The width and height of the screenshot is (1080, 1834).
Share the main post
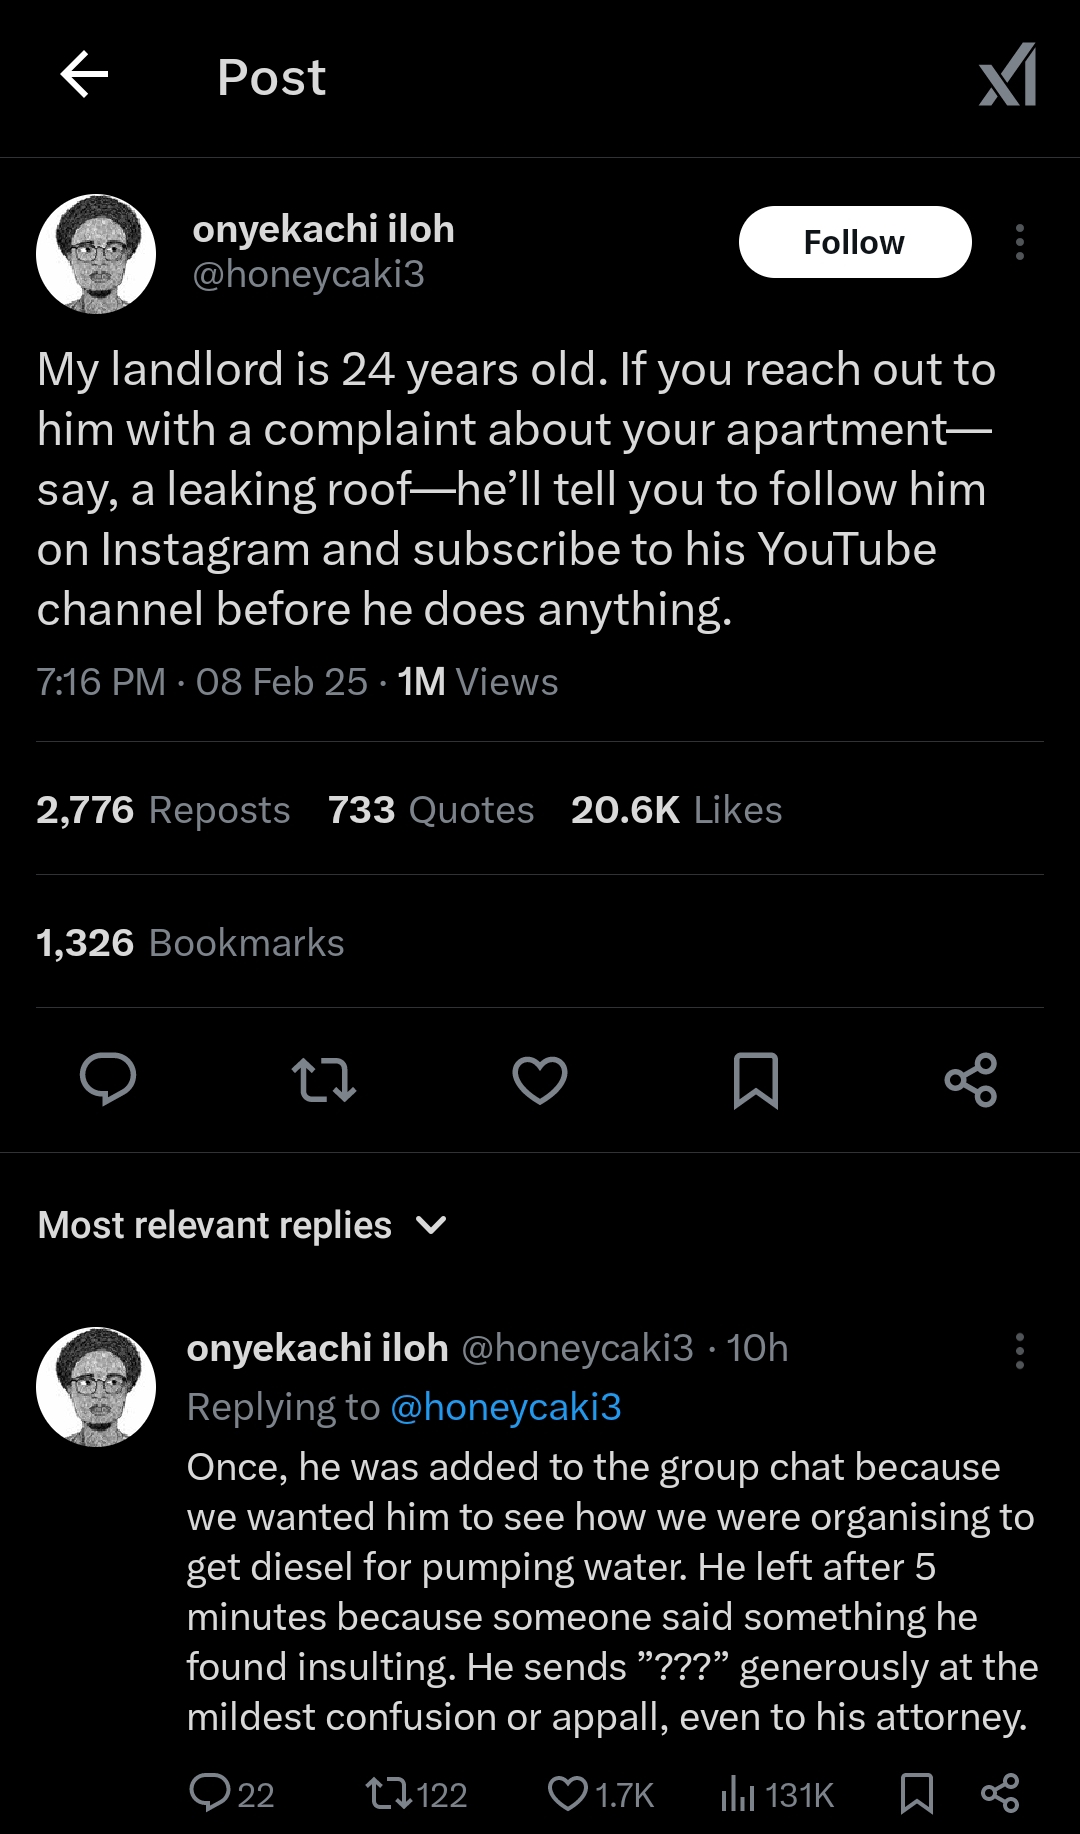[971, 1080]
